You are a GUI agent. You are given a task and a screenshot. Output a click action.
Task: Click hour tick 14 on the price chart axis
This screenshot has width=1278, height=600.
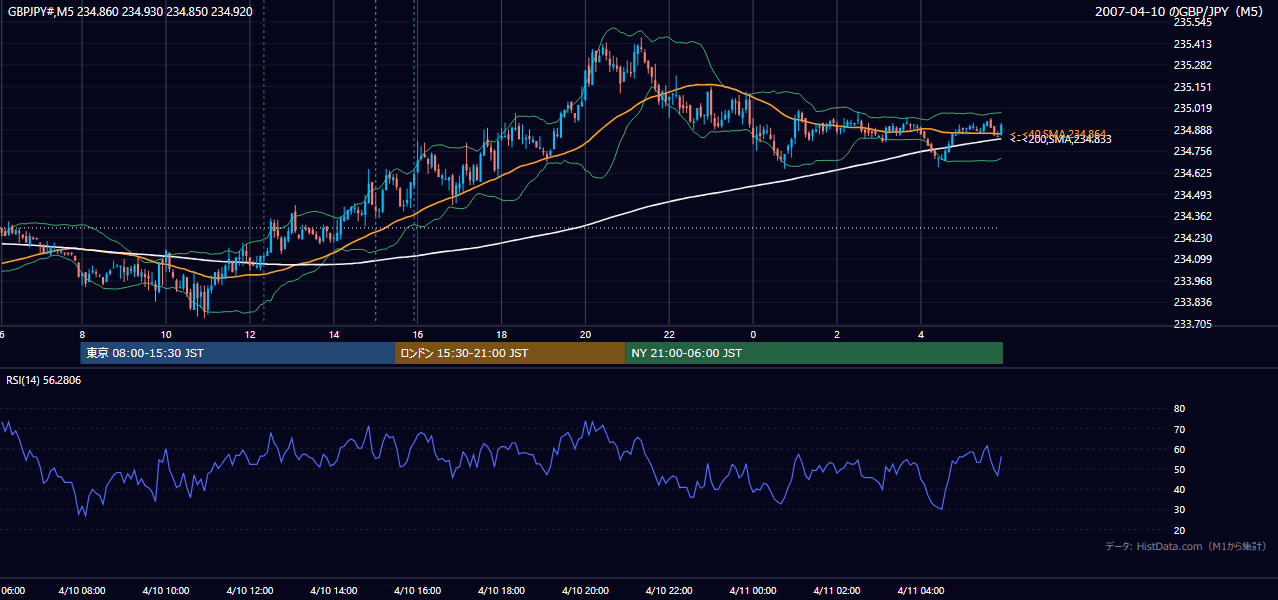click(334, 334)
